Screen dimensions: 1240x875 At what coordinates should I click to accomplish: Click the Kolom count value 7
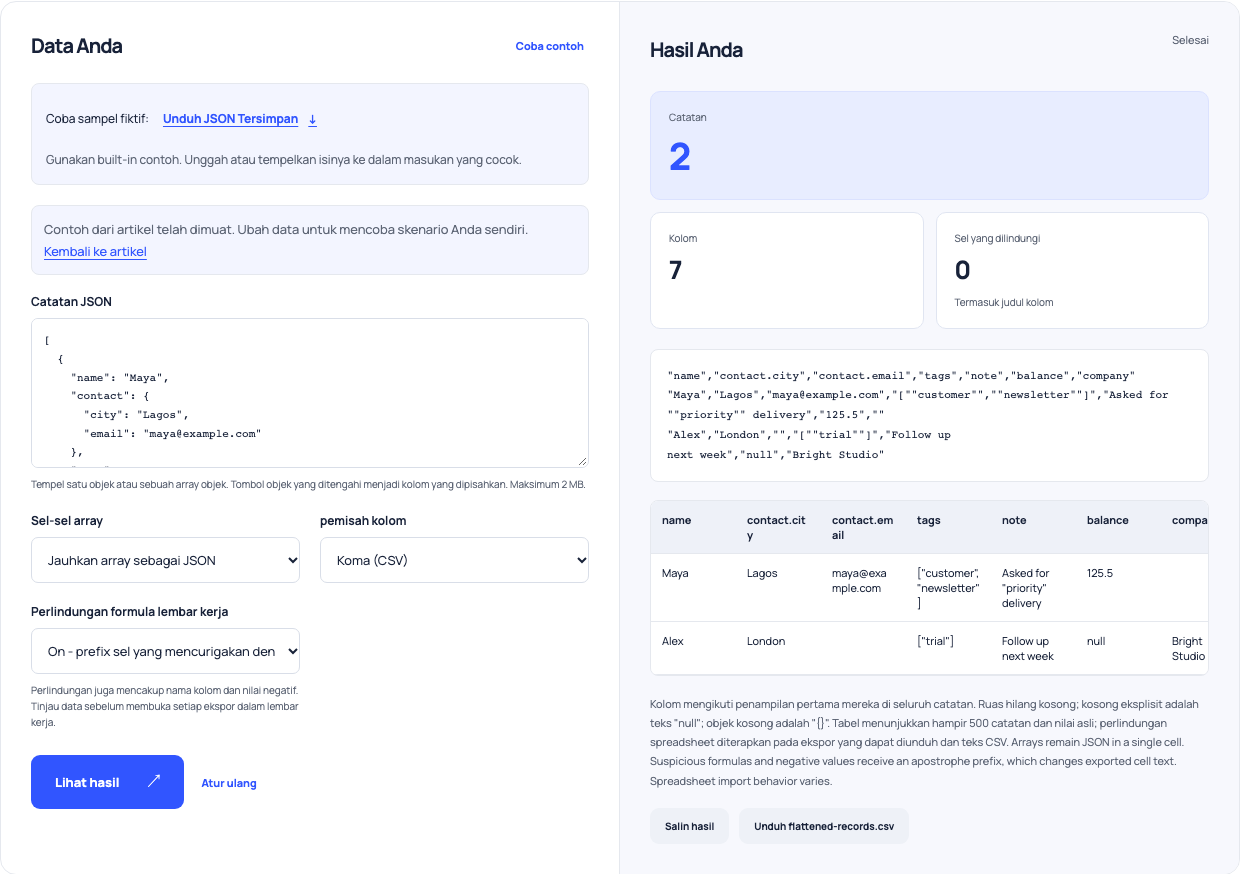(x=675, y=270)
